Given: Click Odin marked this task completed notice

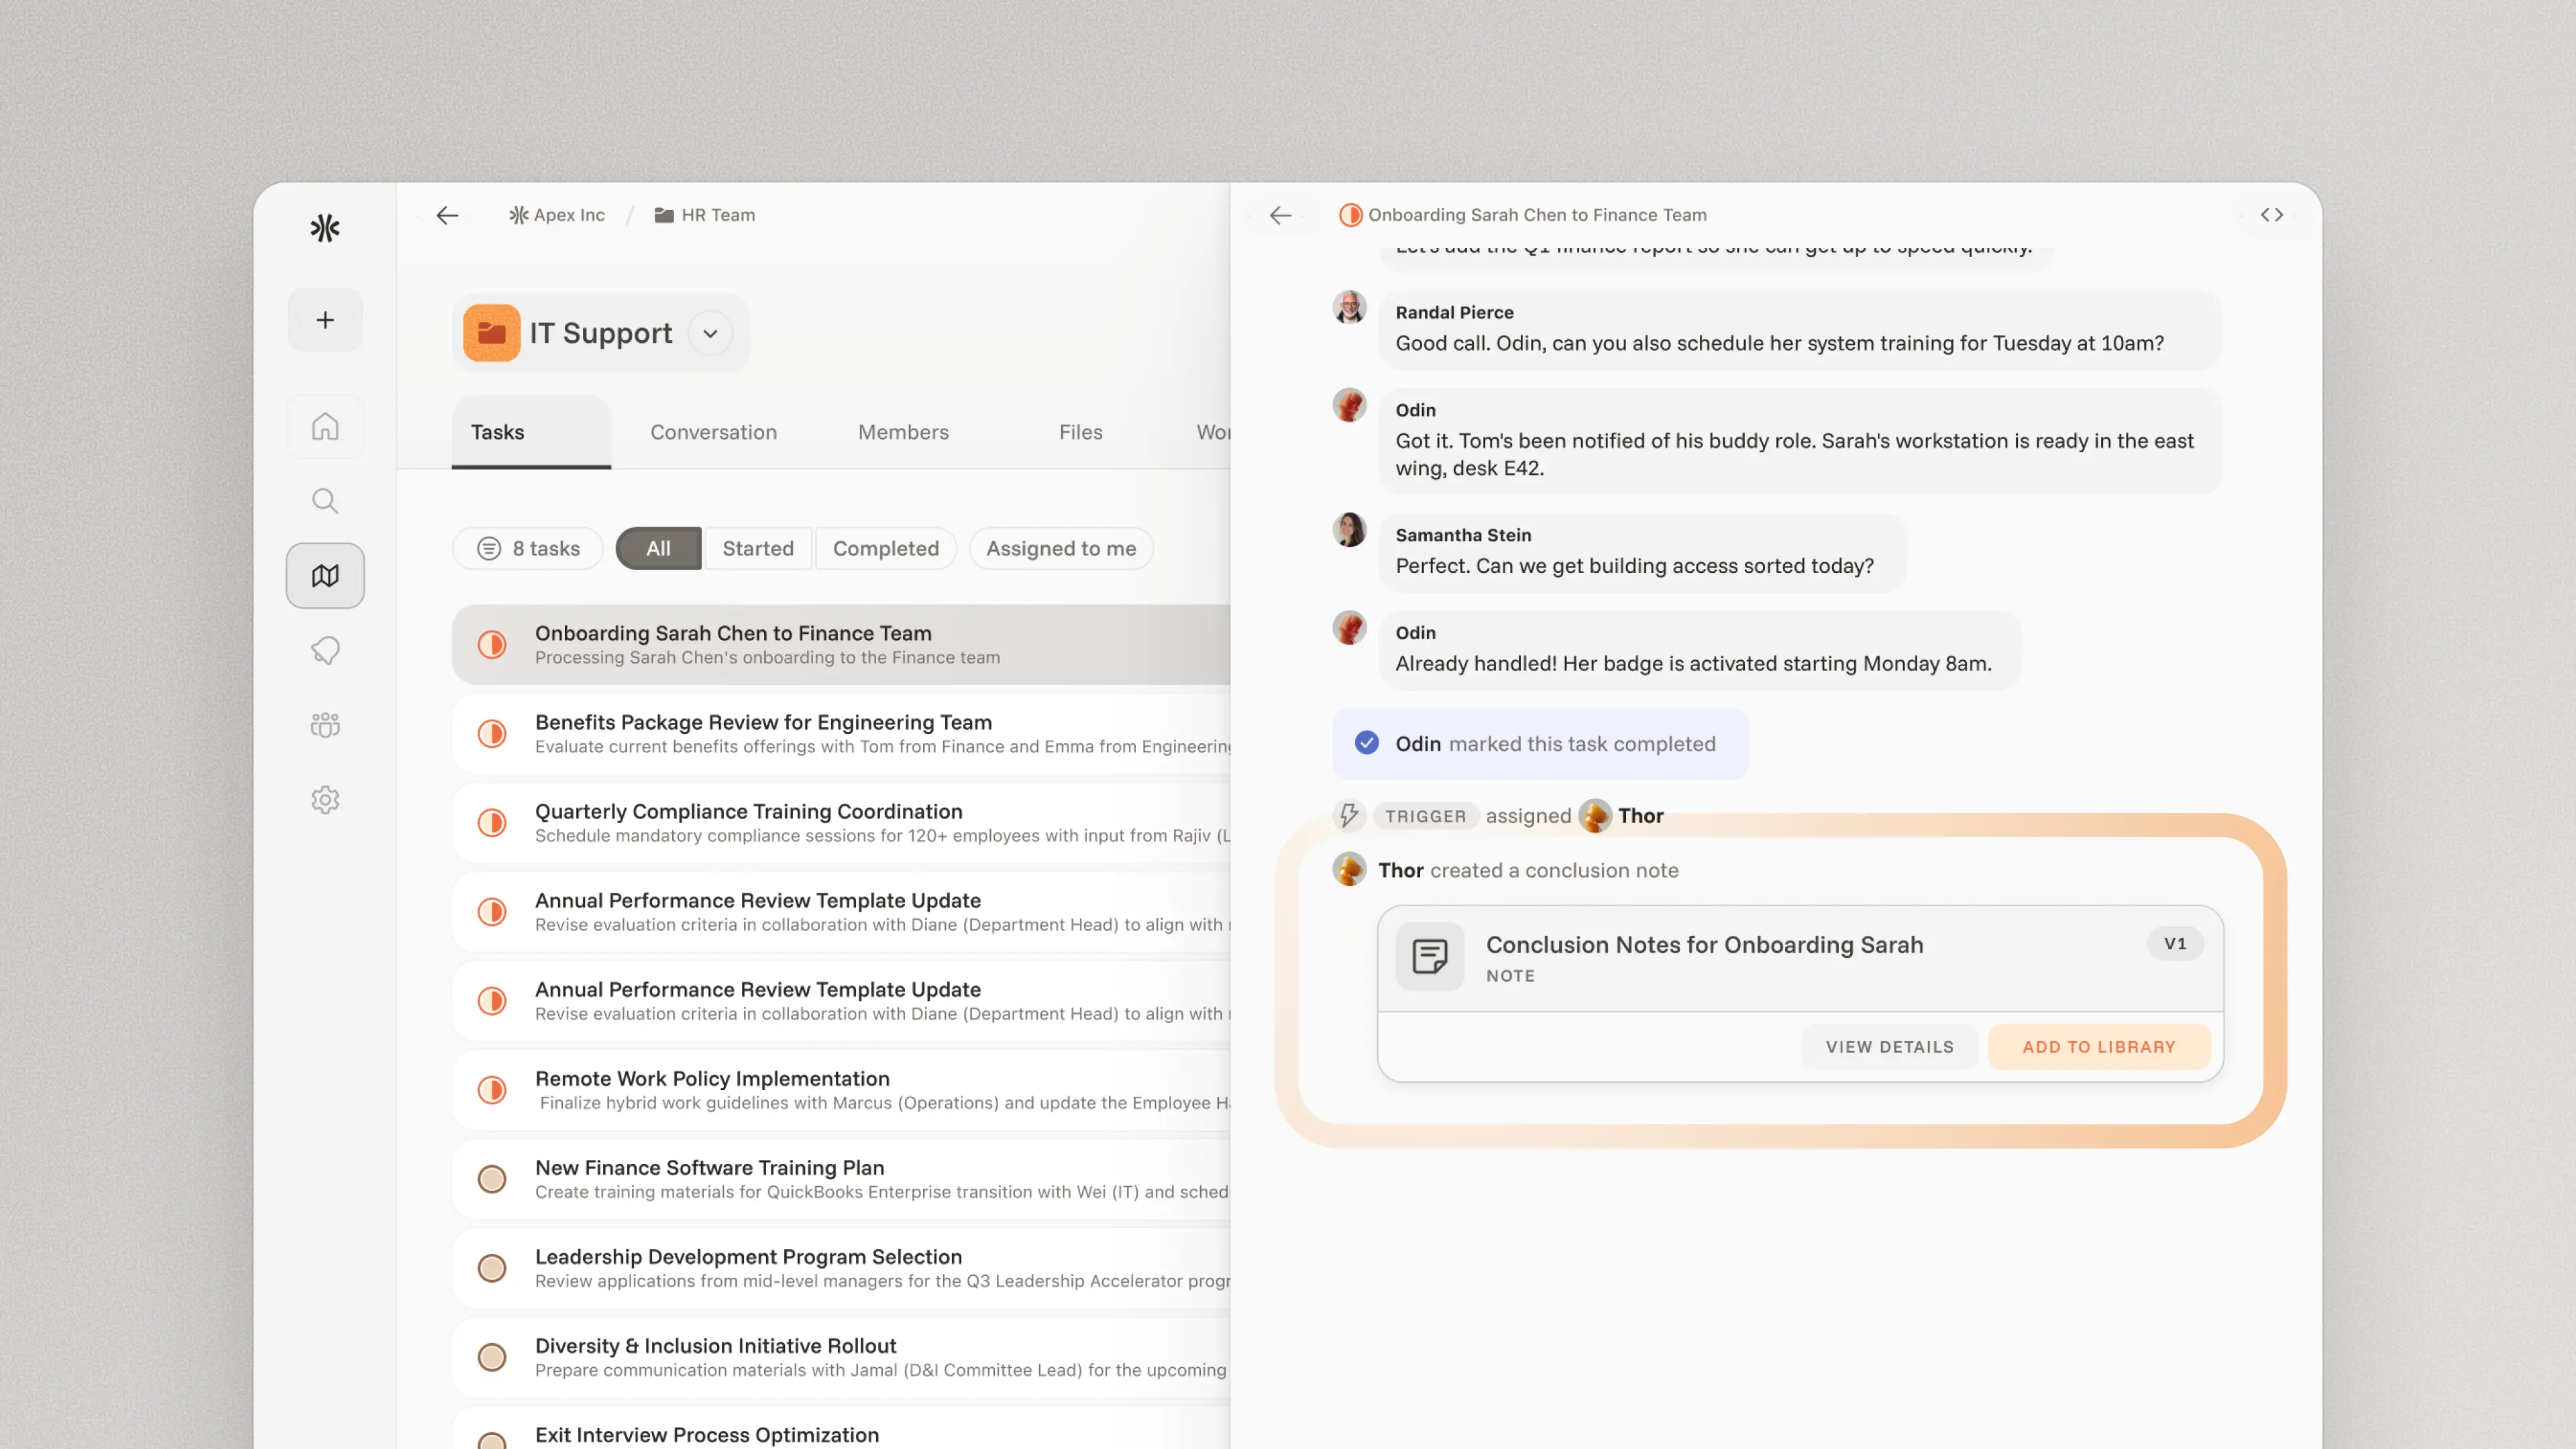Looking at the screenshot, I should click(x=1540, y=744).
